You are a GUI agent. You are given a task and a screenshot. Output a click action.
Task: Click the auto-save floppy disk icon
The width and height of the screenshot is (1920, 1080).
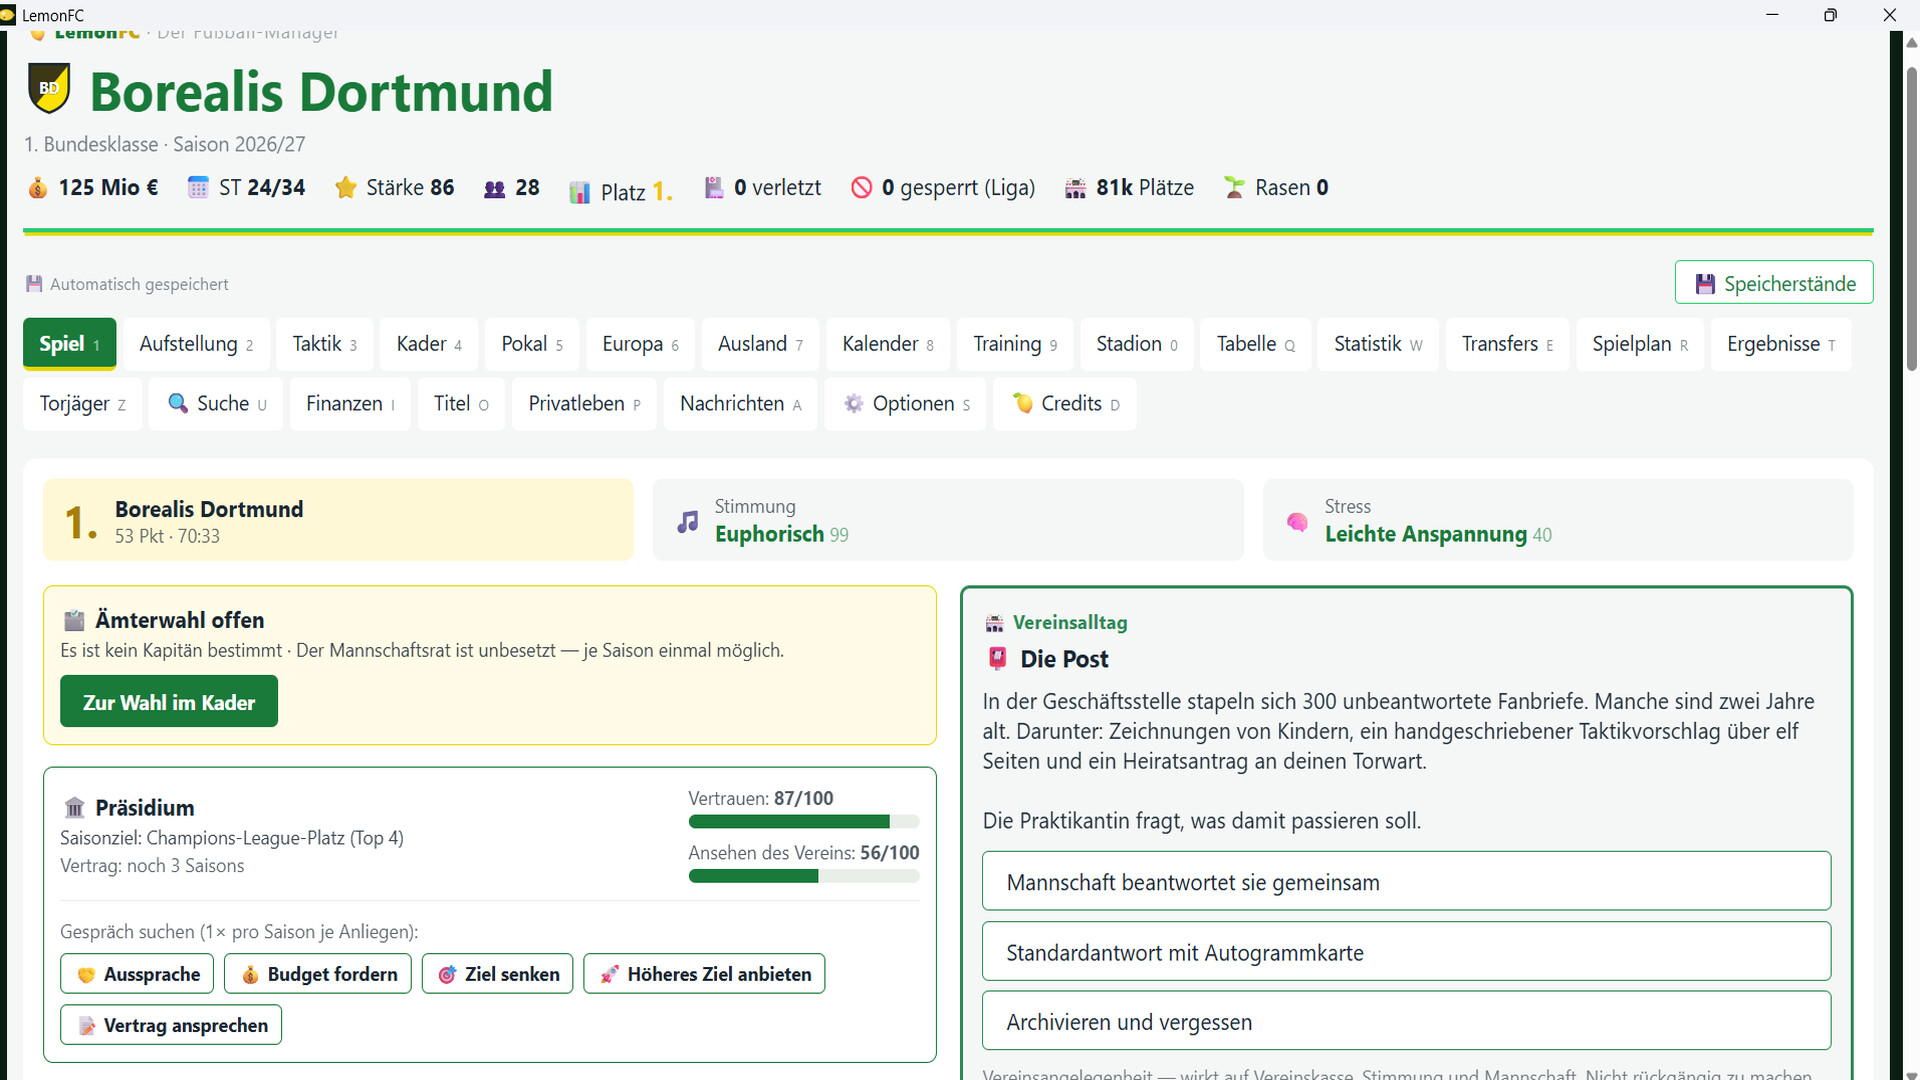click(34, 284)
